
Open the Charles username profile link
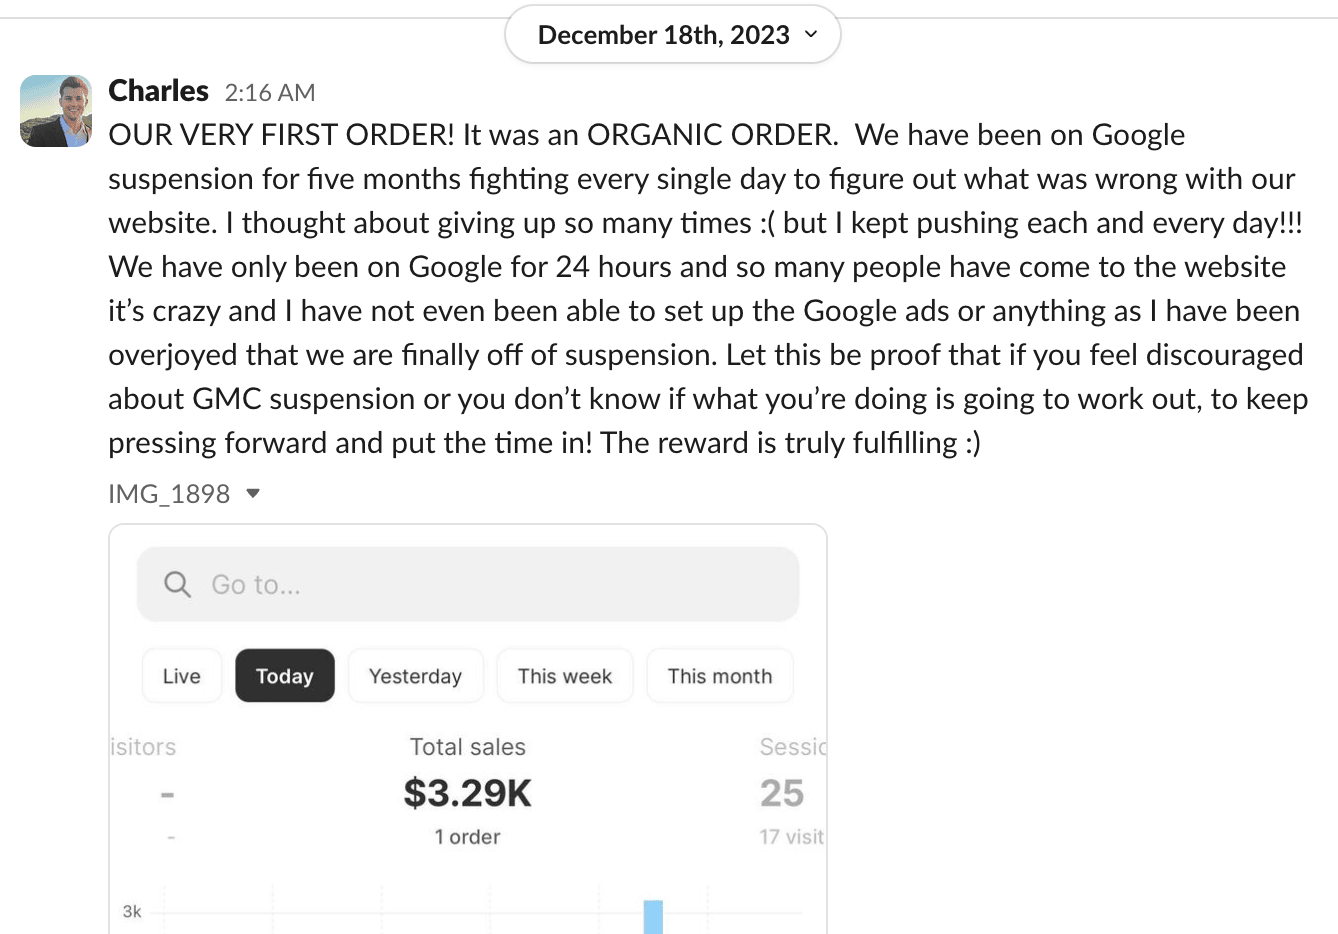click(158, 91)
